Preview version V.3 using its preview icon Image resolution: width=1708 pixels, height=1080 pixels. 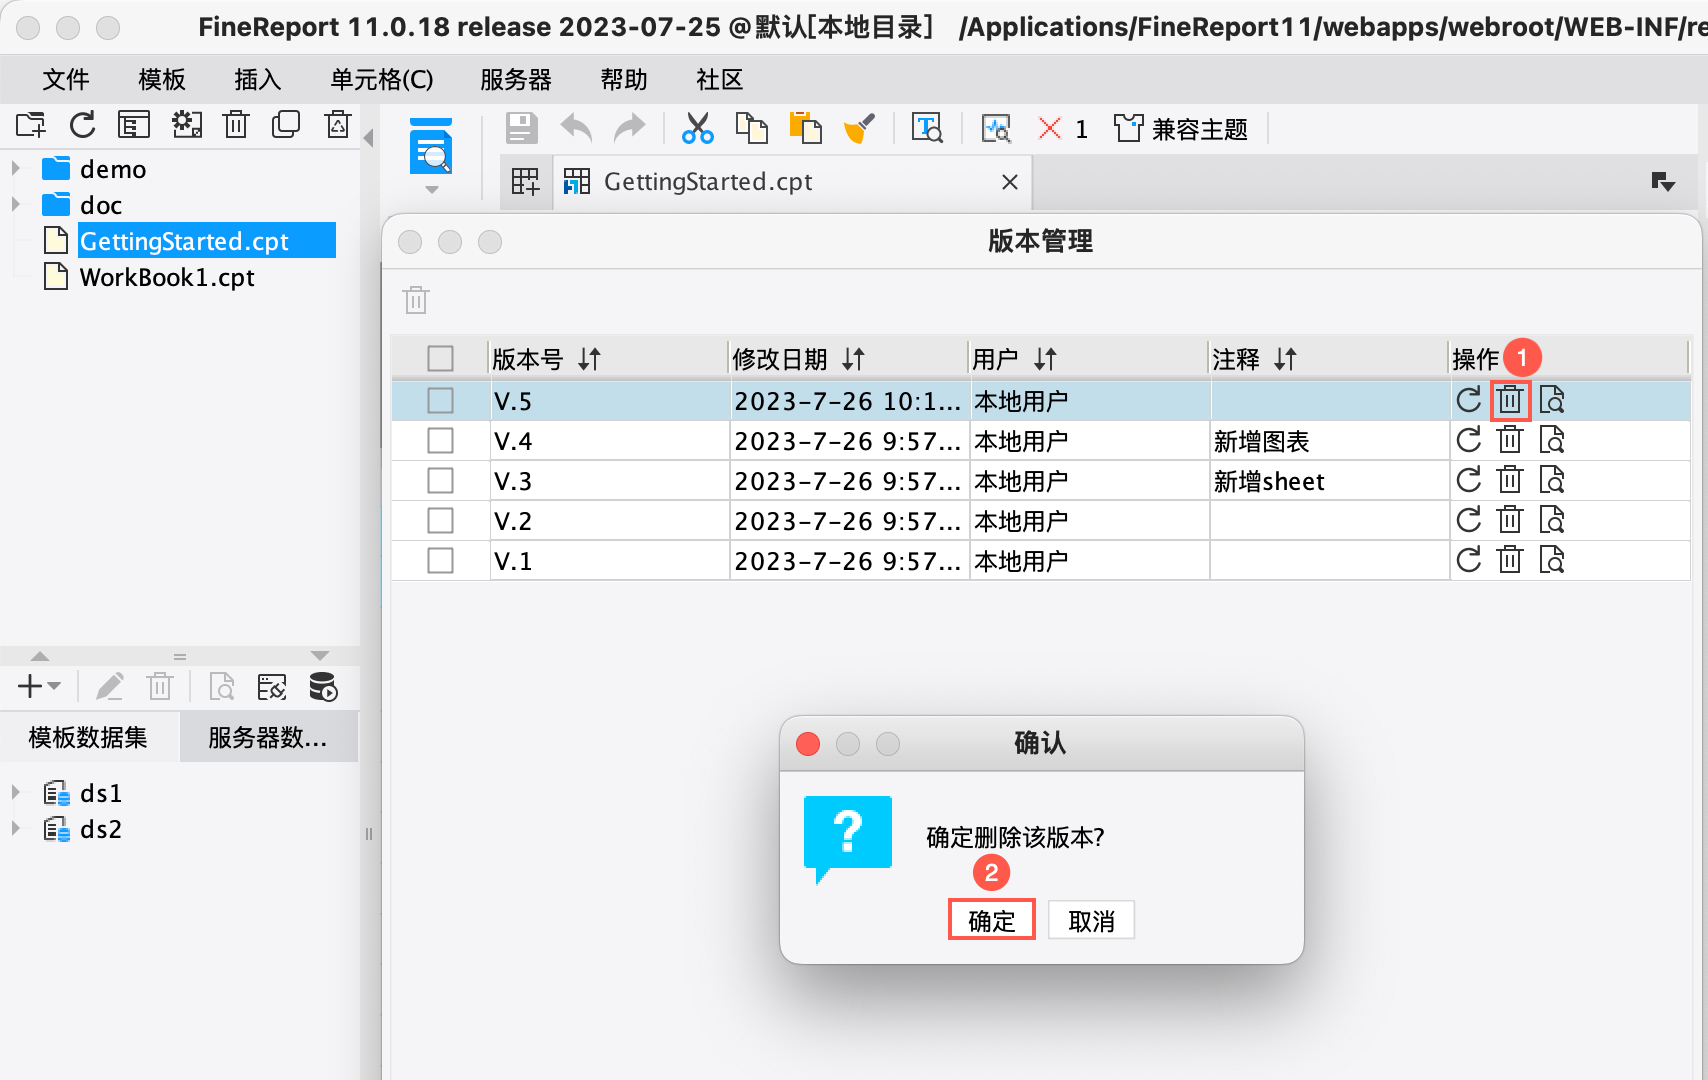point(1552,480)
